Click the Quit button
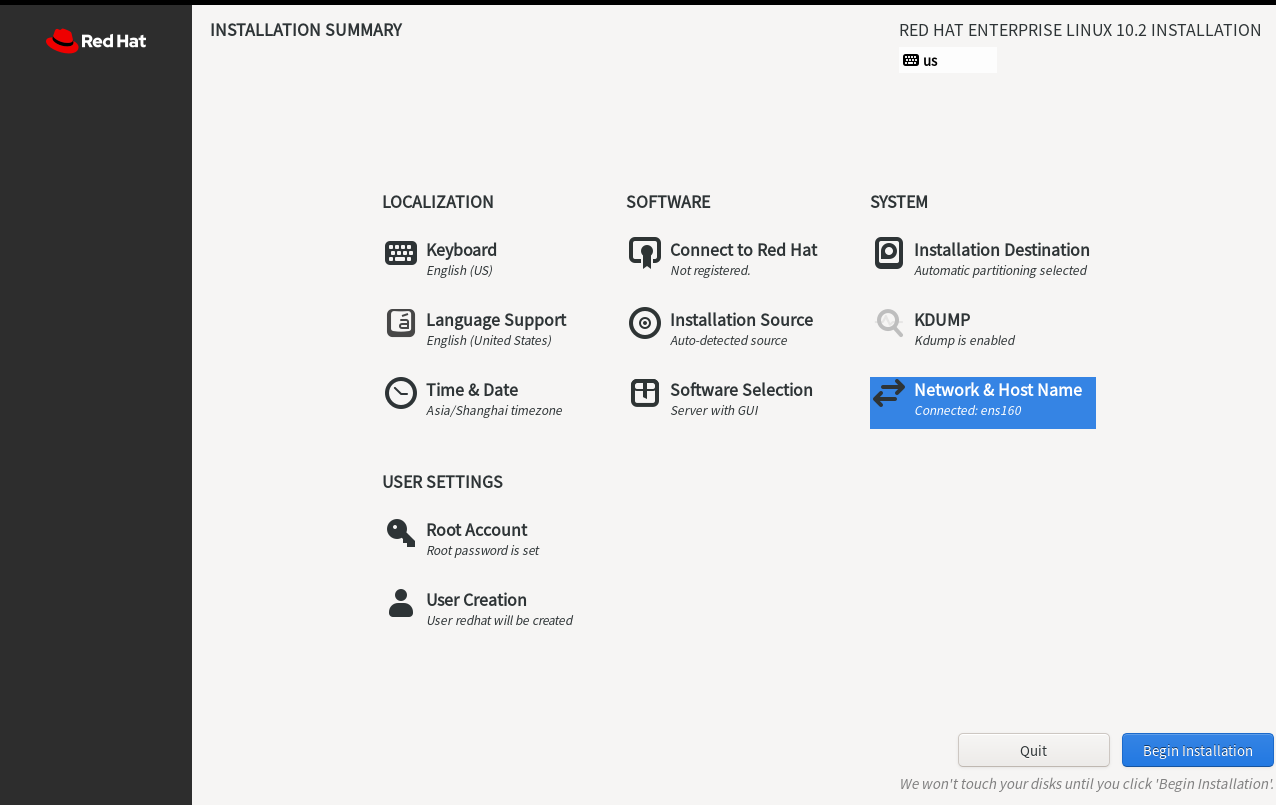 [1034, 751]
